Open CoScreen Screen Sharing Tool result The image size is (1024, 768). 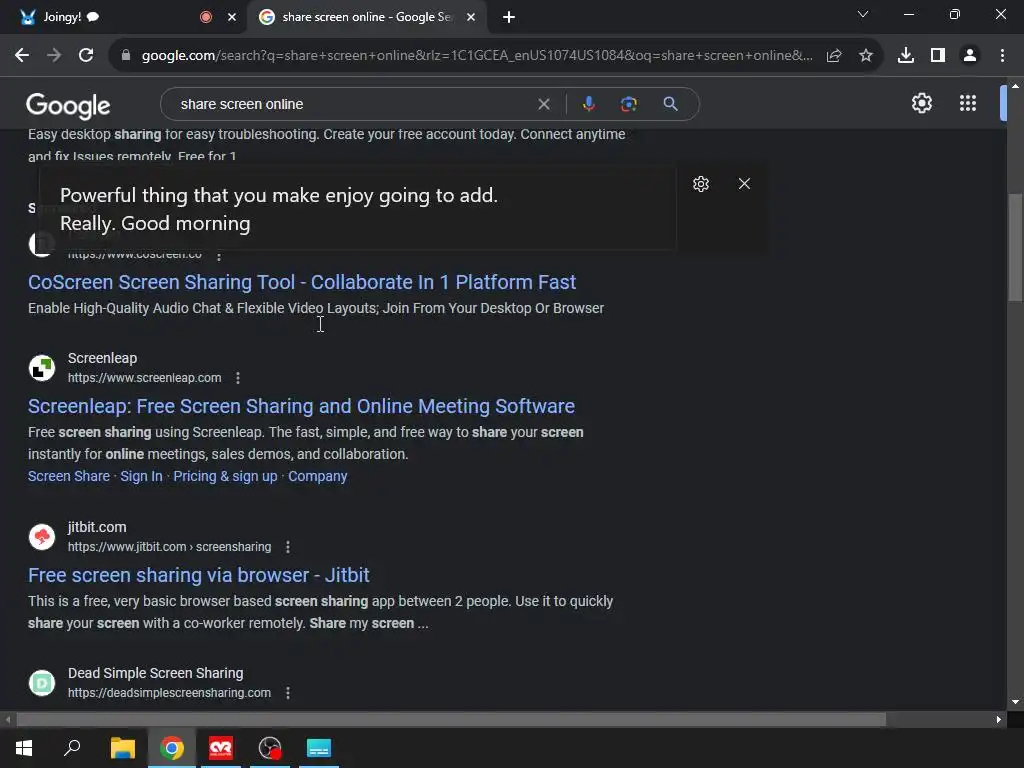click(x=302, y=282)
